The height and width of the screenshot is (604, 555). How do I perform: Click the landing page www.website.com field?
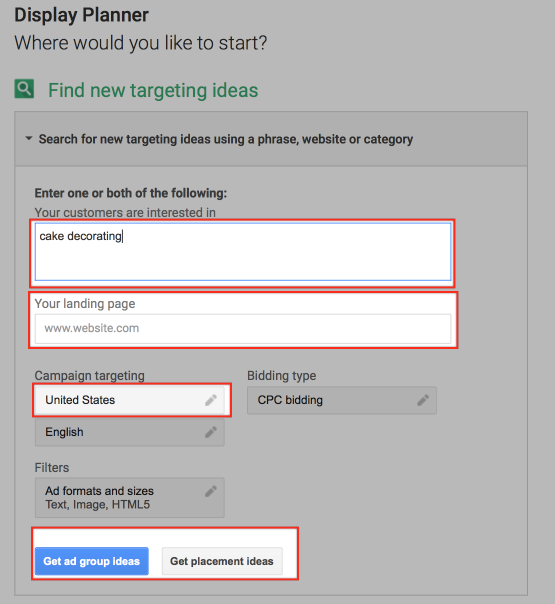click(243, 329)
